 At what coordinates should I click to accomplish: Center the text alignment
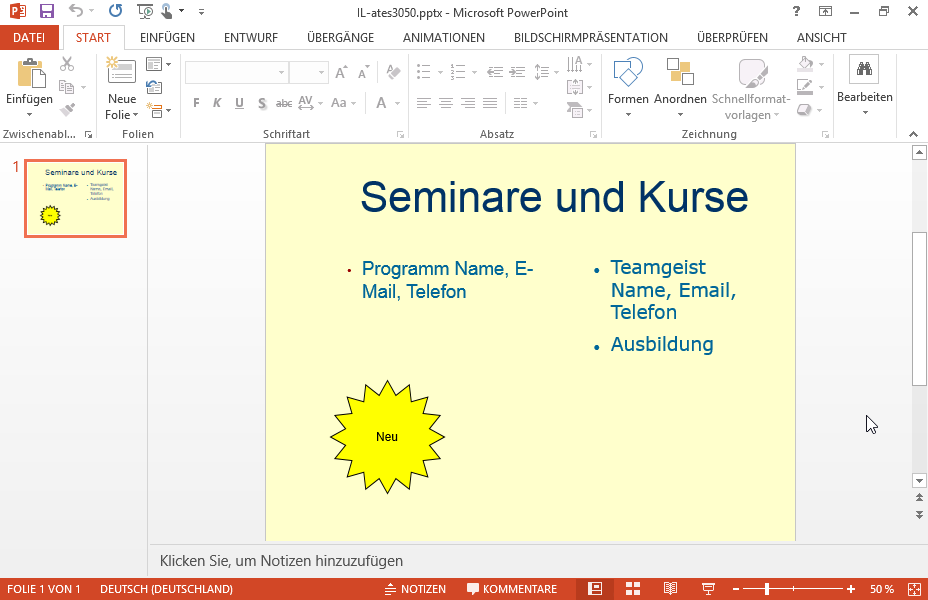click(446, 103)
